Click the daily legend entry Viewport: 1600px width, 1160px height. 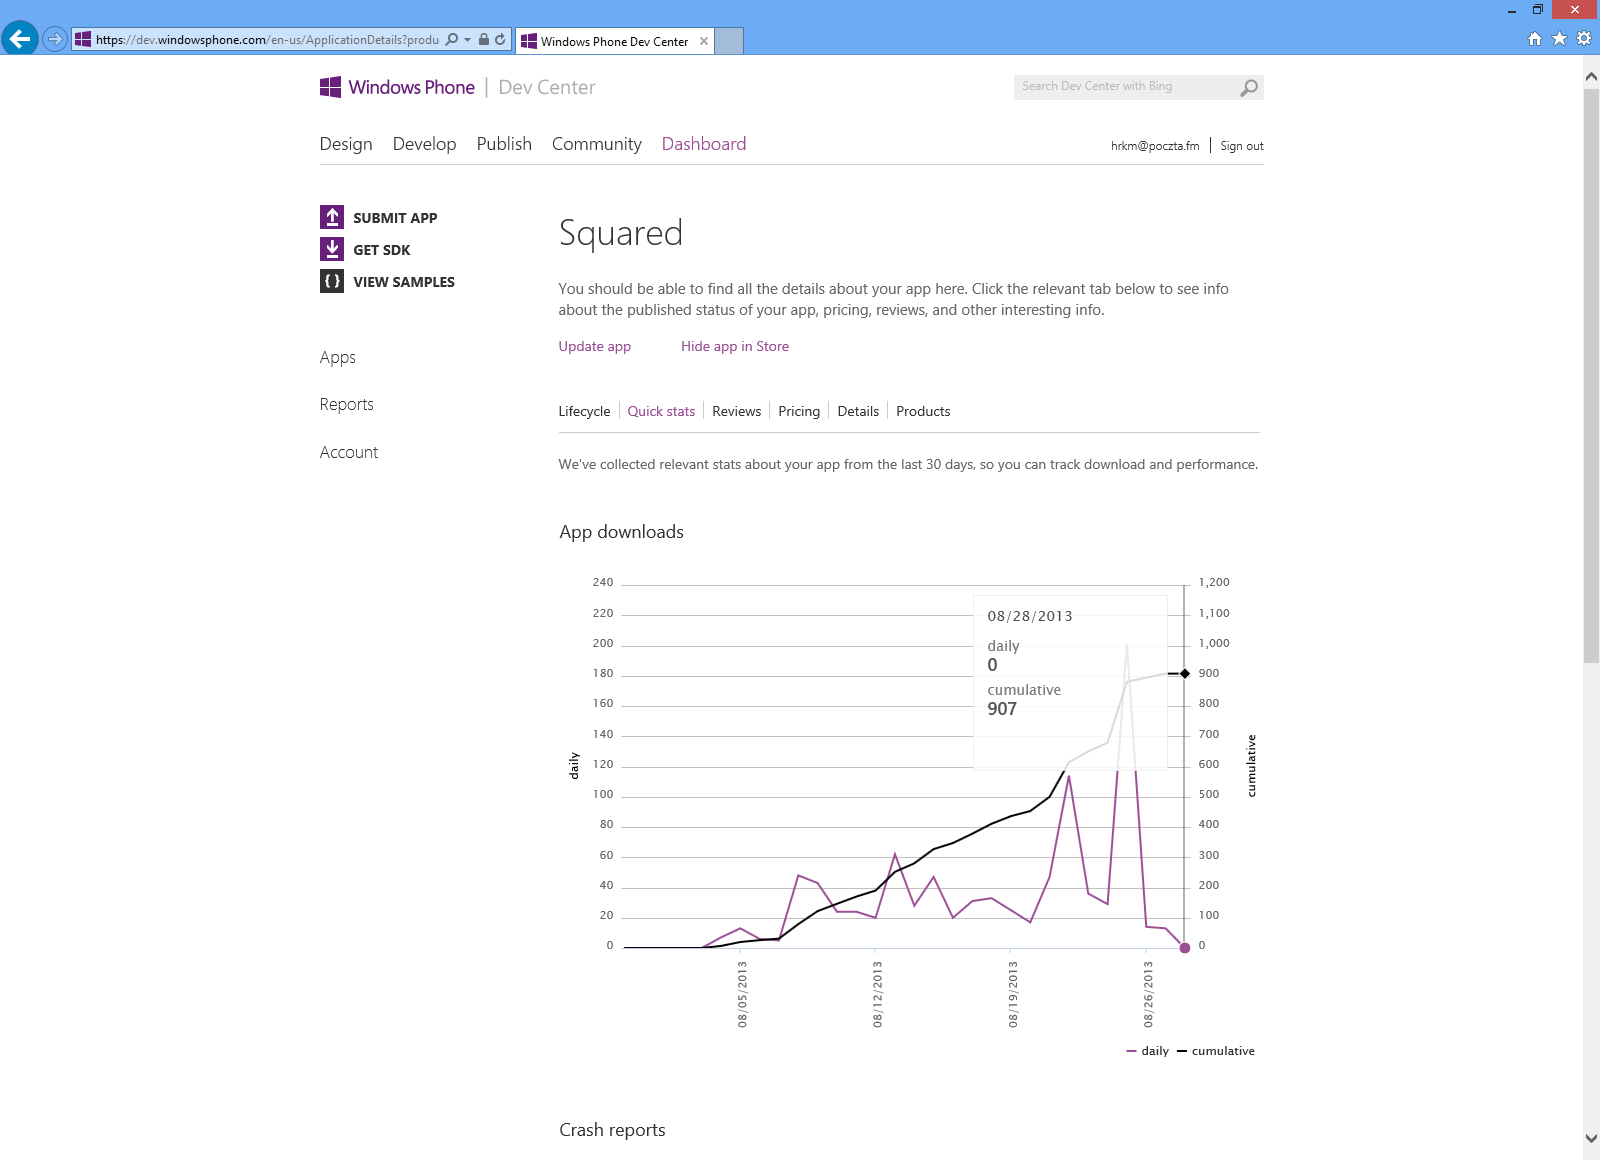coord(1148,1051)
